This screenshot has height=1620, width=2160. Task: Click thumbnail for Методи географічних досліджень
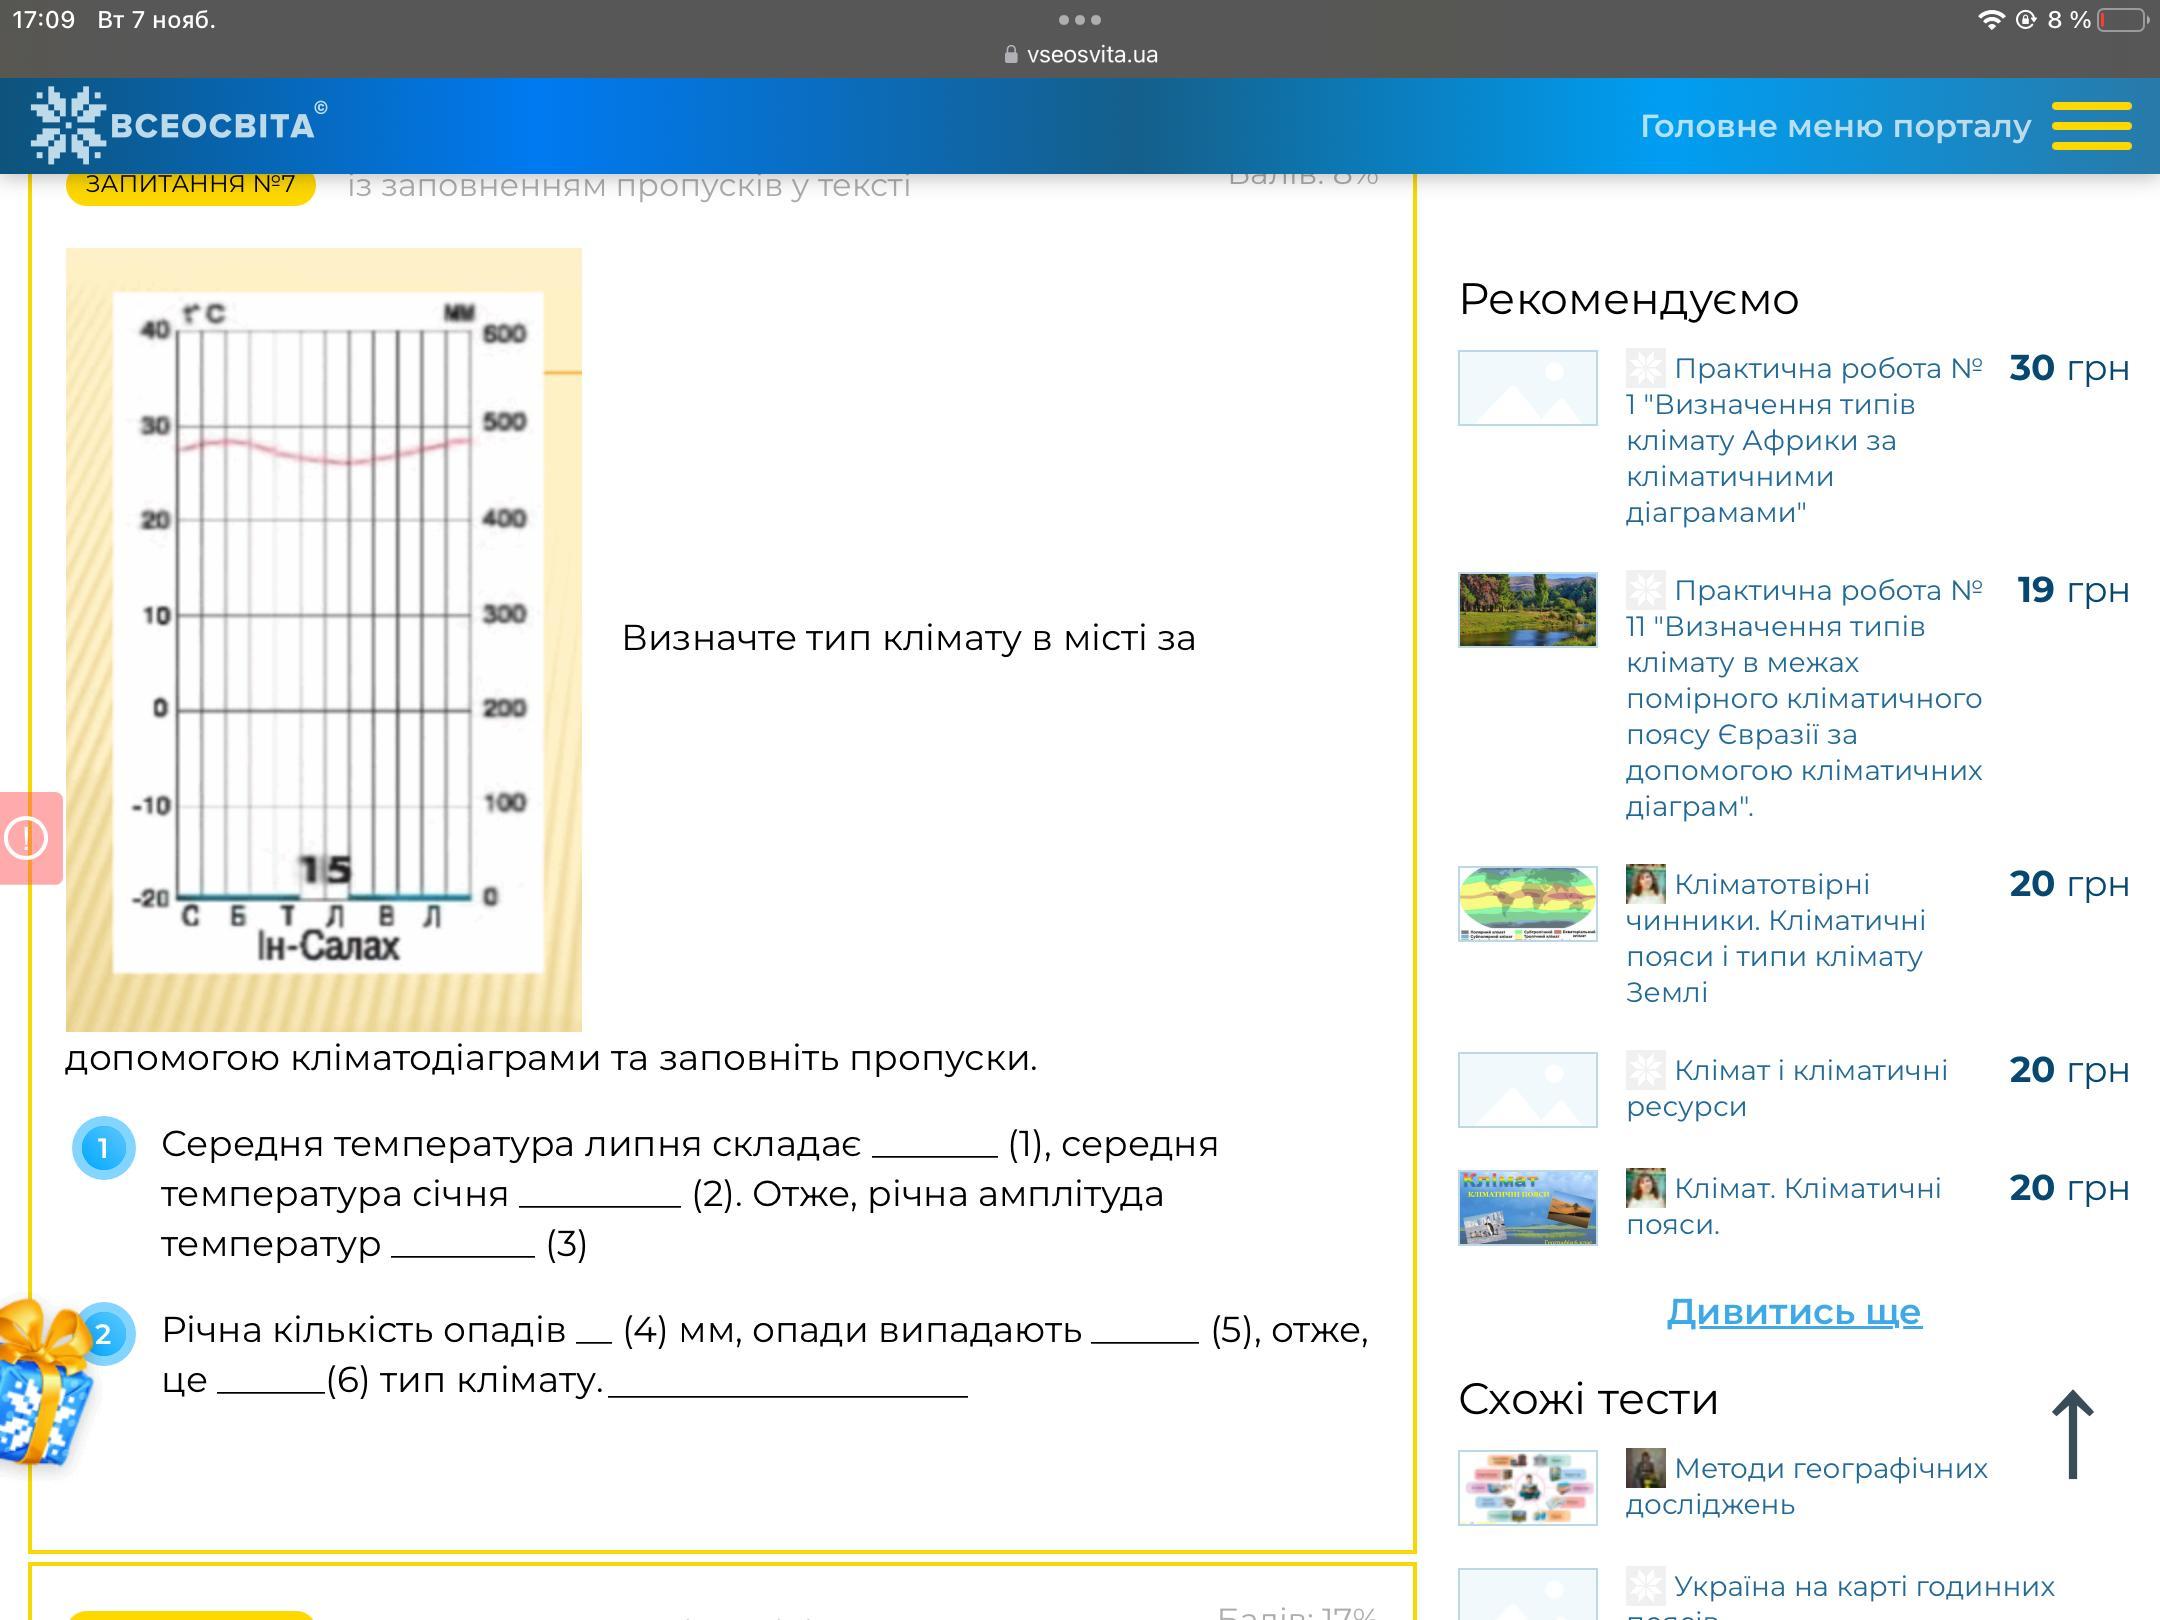(1528, 1488)
